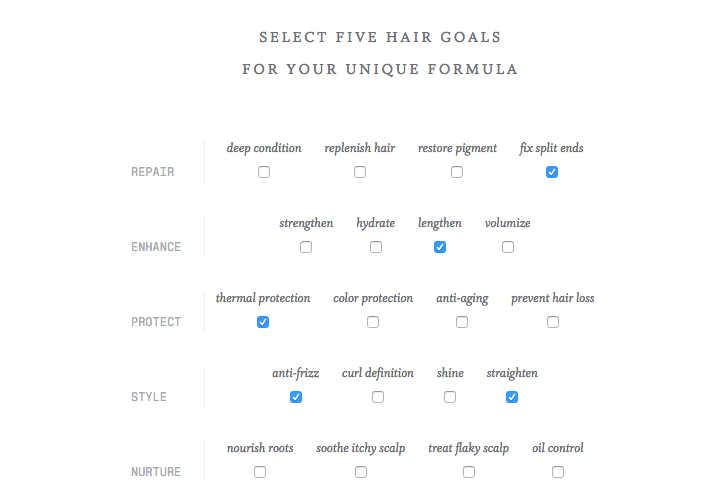Tick the anti-aging option
This screenshot has height=502, width=723.
coord(462,322)
